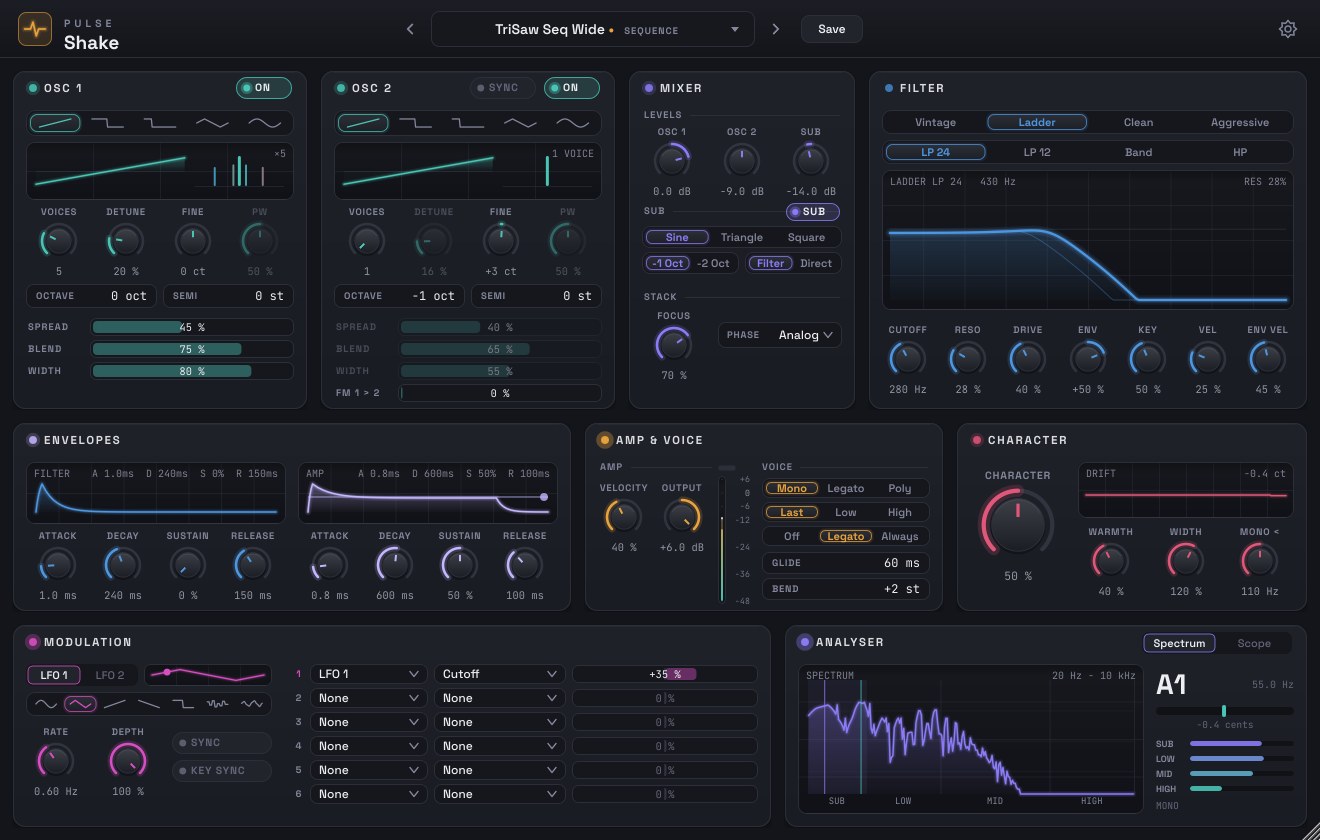Click the Save button
Screen dimensions: 1320x840
click(832, 29)
